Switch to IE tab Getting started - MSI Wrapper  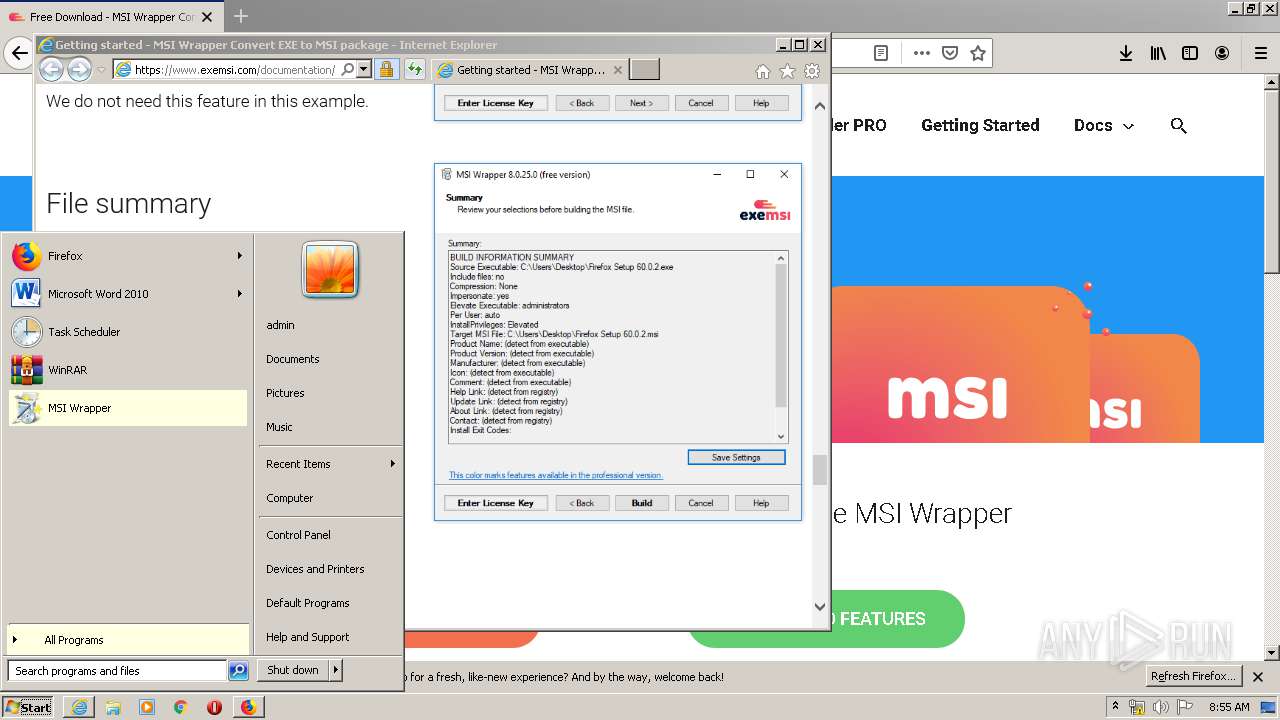coord(530,70)
